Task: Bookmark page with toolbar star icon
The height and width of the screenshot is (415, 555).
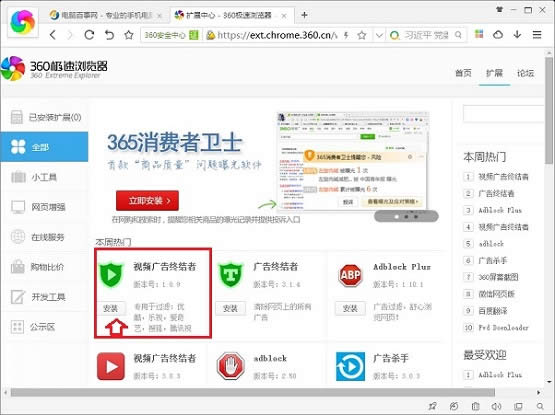Action: (129, 35)
